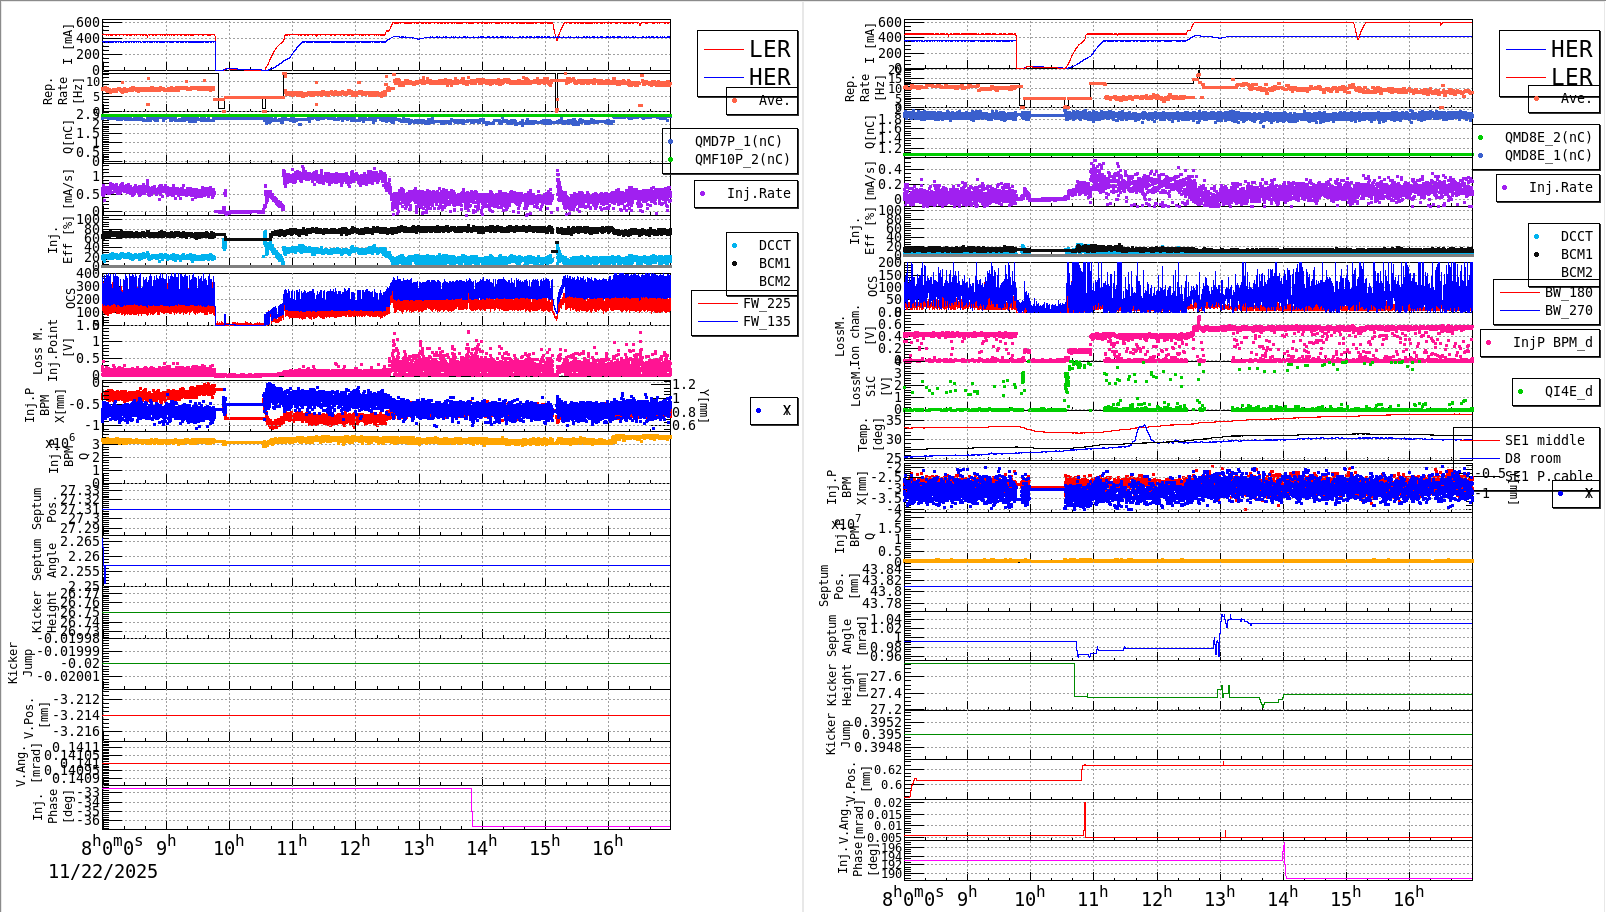Viewport: 1606px width, 912px height.
Task: Select the QI4E_d green marker legend icon
Action: pyautogui.click(x=1519, y=391)
